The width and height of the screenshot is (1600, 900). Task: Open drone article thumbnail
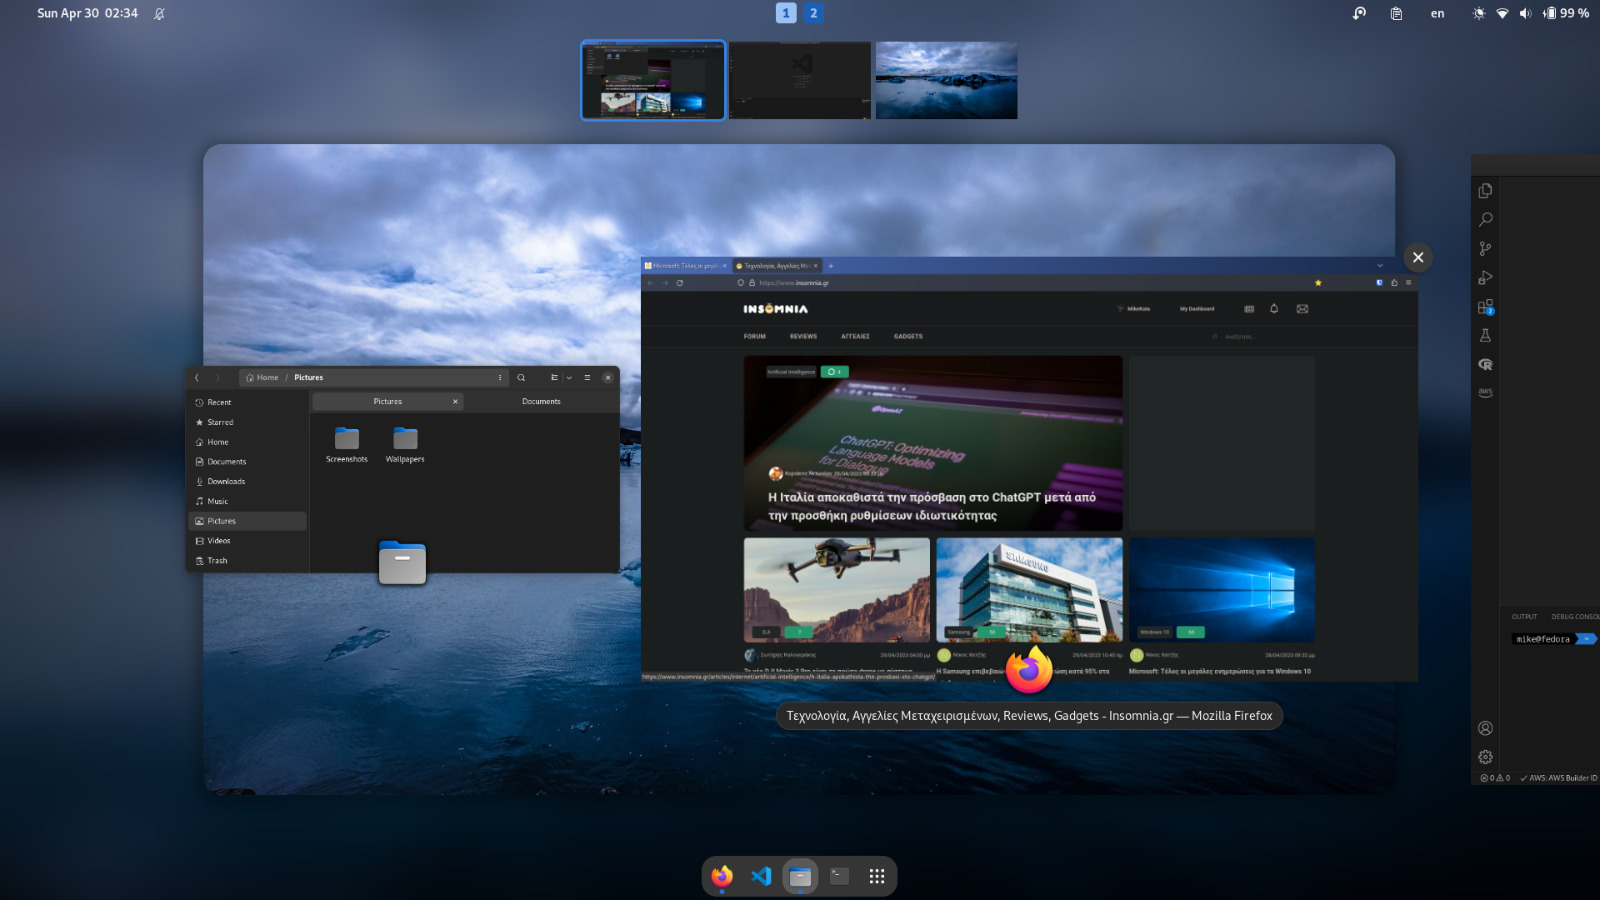[x=837, y=590]
